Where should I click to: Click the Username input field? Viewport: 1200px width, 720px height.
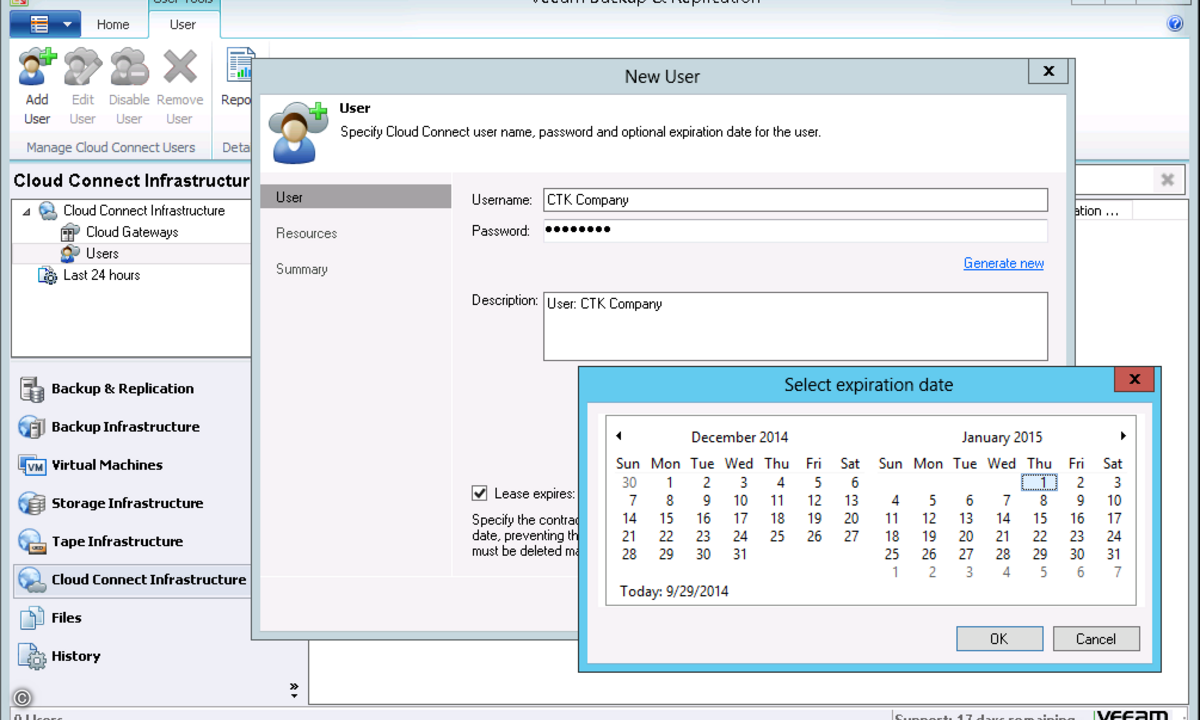coord(795,200)
